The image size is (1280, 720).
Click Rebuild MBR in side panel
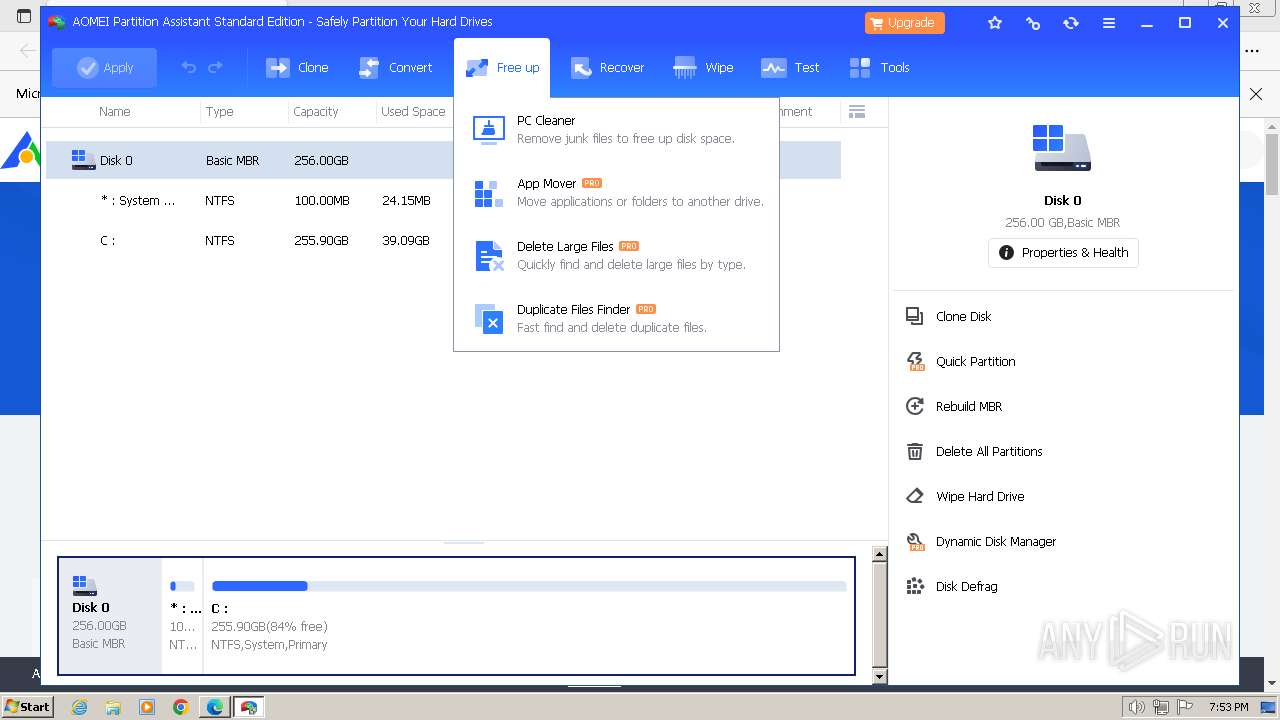tap(968, 406)
